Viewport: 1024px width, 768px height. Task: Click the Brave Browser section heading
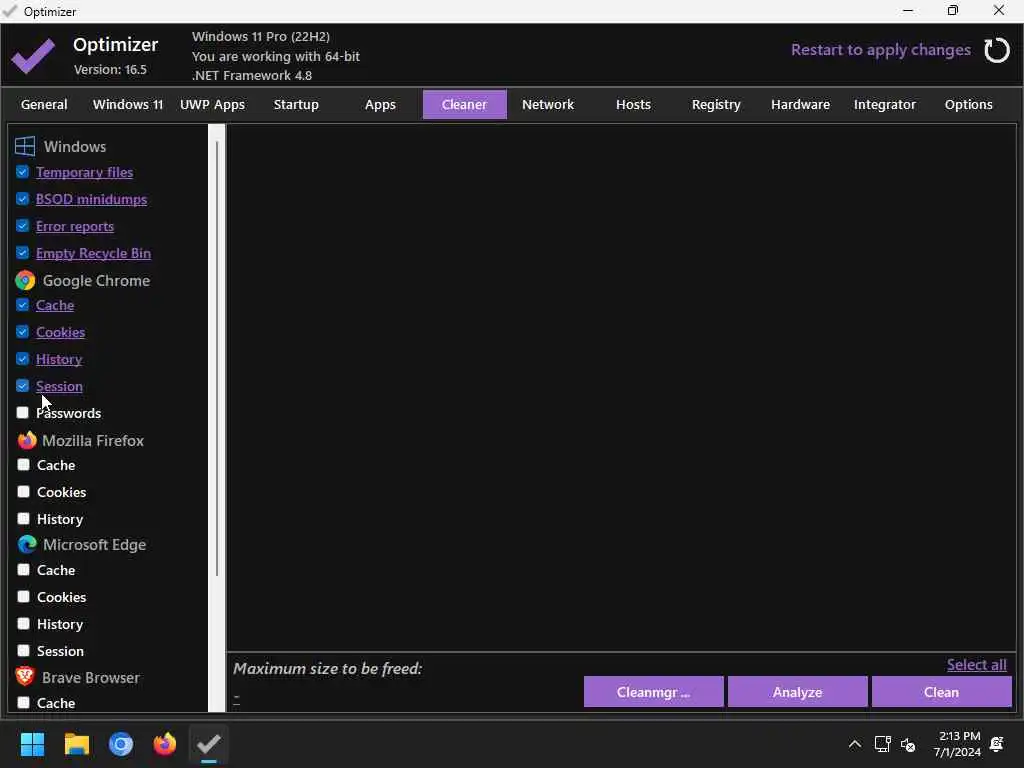pos(91,678)
